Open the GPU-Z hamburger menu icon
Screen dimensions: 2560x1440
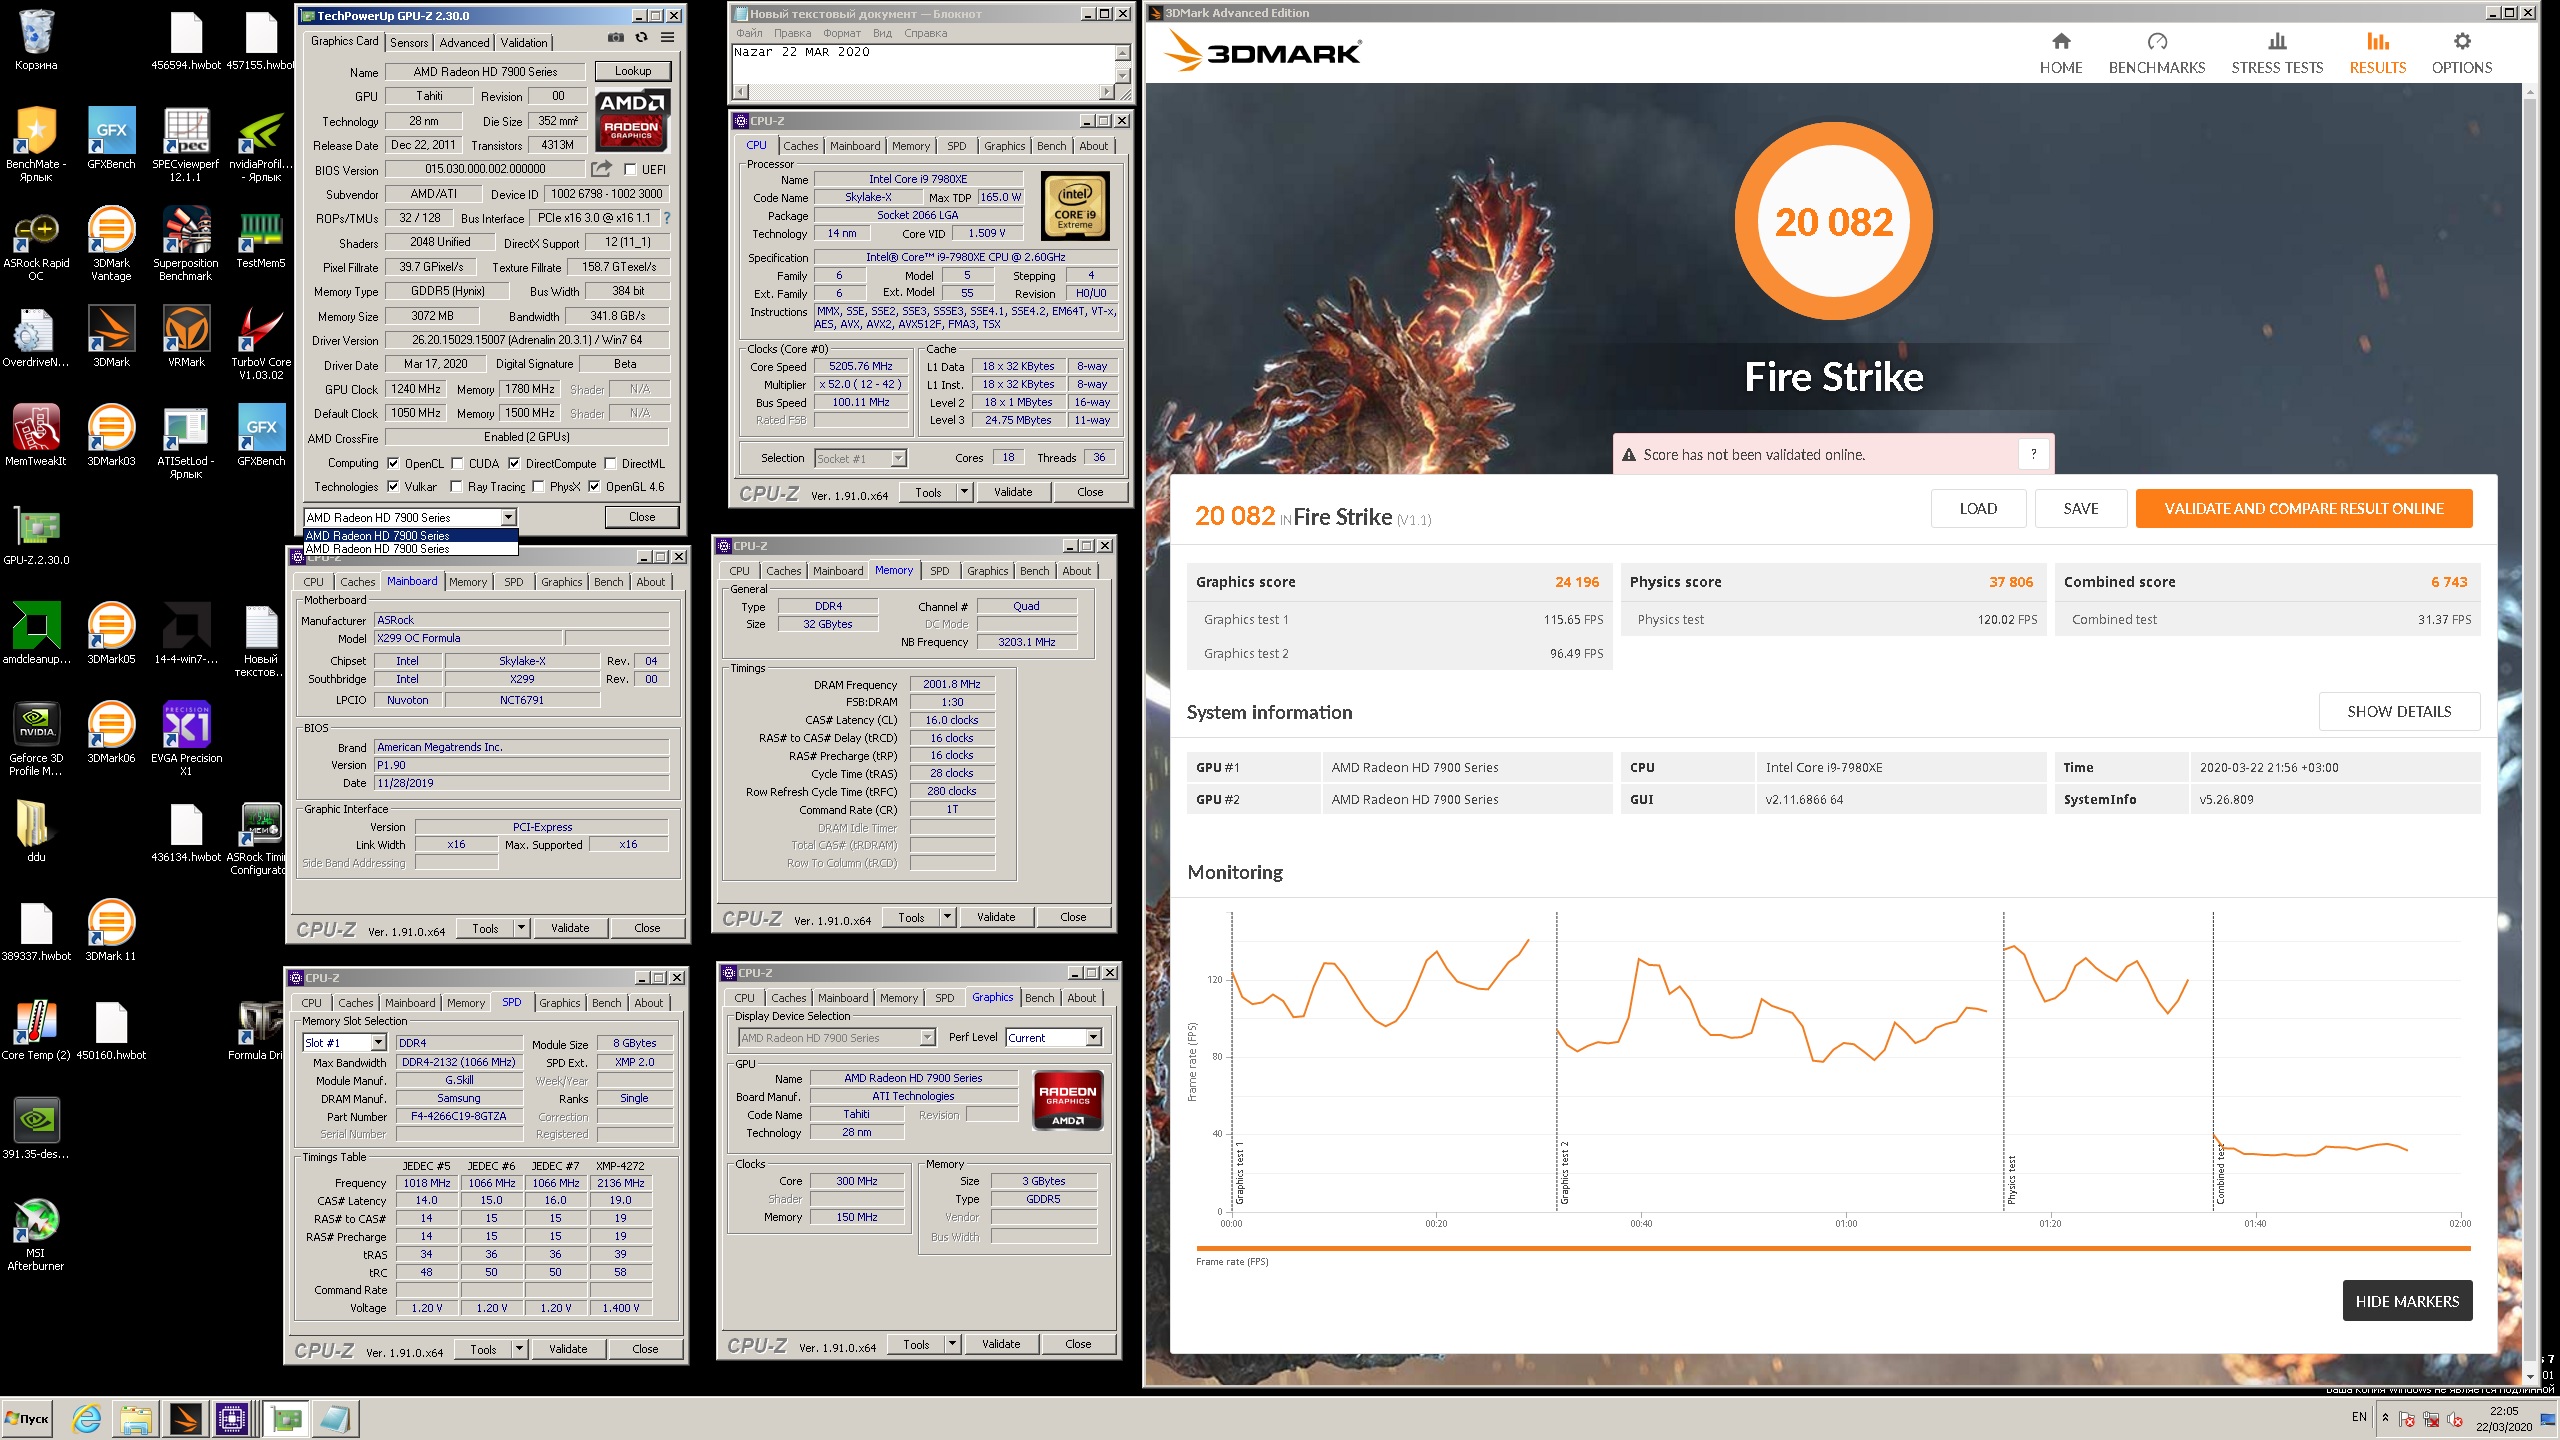click(x=667, y=38)
